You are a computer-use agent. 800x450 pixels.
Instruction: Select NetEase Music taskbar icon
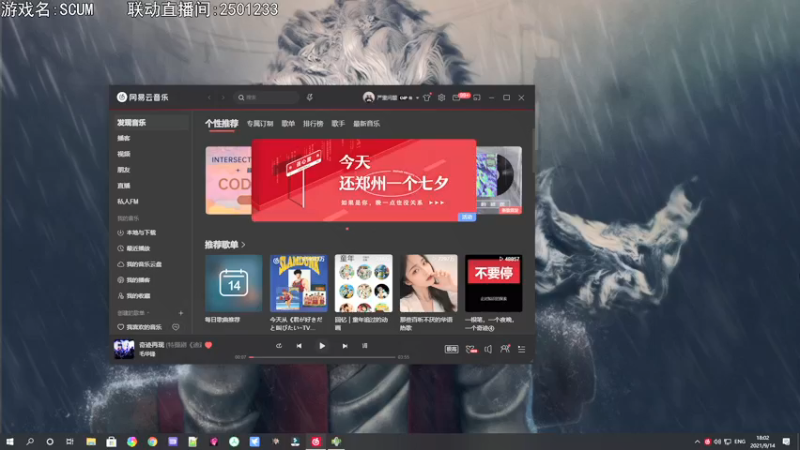[x=316, y=441]
